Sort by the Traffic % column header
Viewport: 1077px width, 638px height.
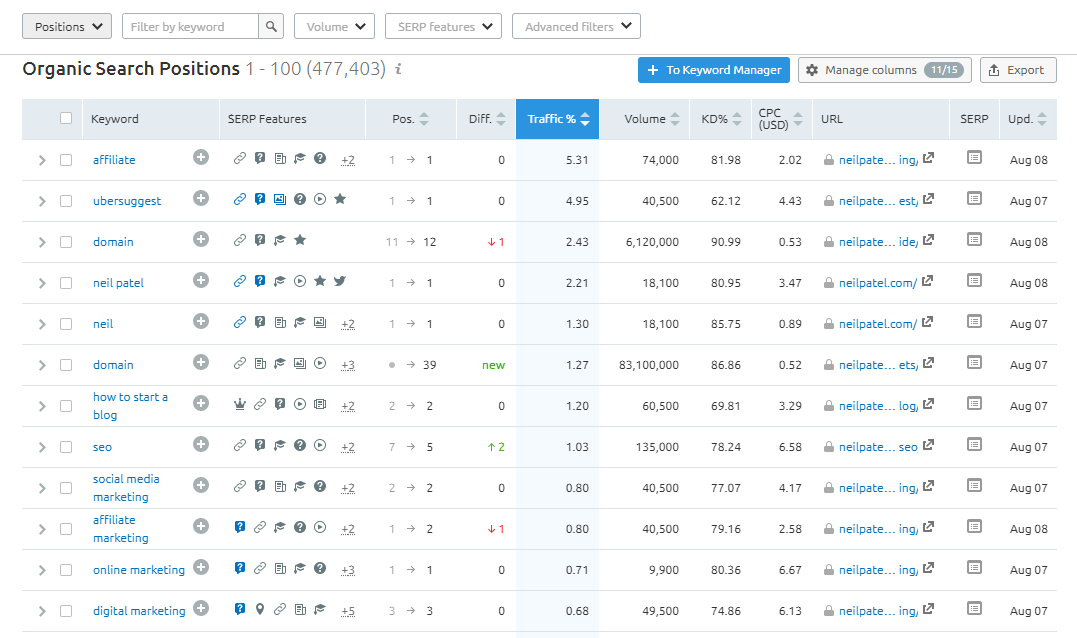click(558, 119)
